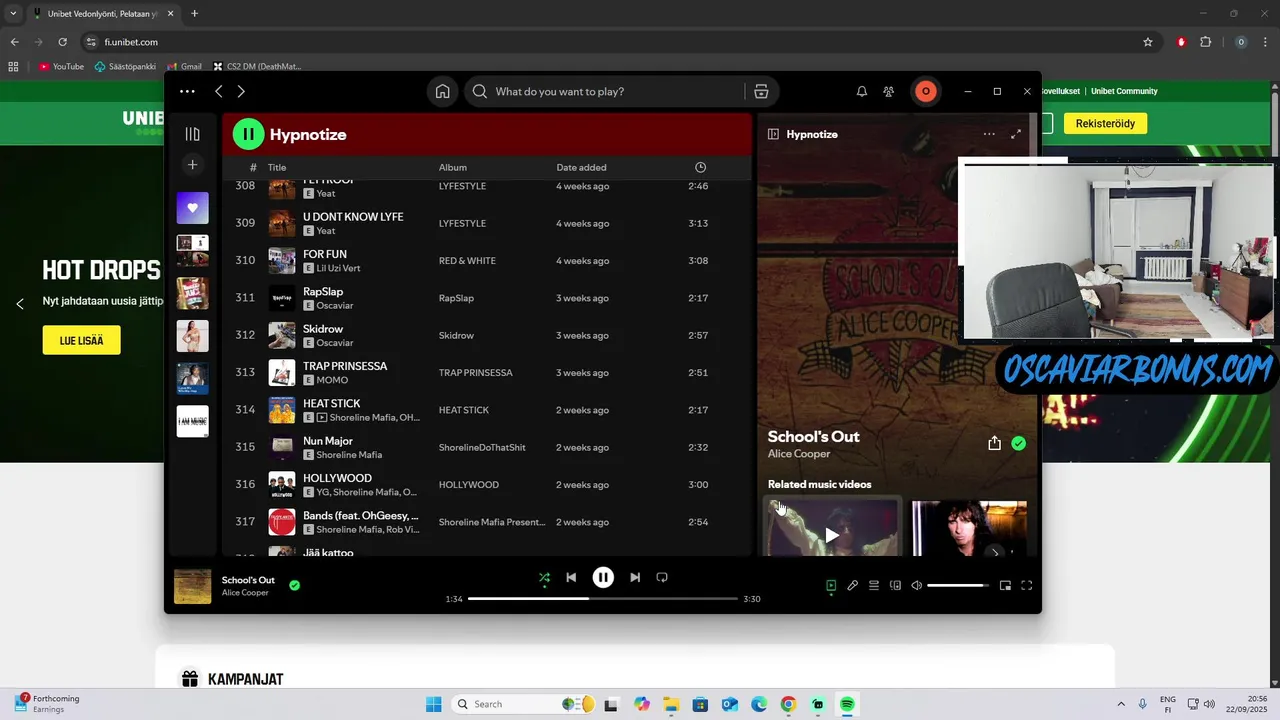Screen dimensions: 1280x720
Task: Open Lil Uzi Vert artist link
Action: 338,268
